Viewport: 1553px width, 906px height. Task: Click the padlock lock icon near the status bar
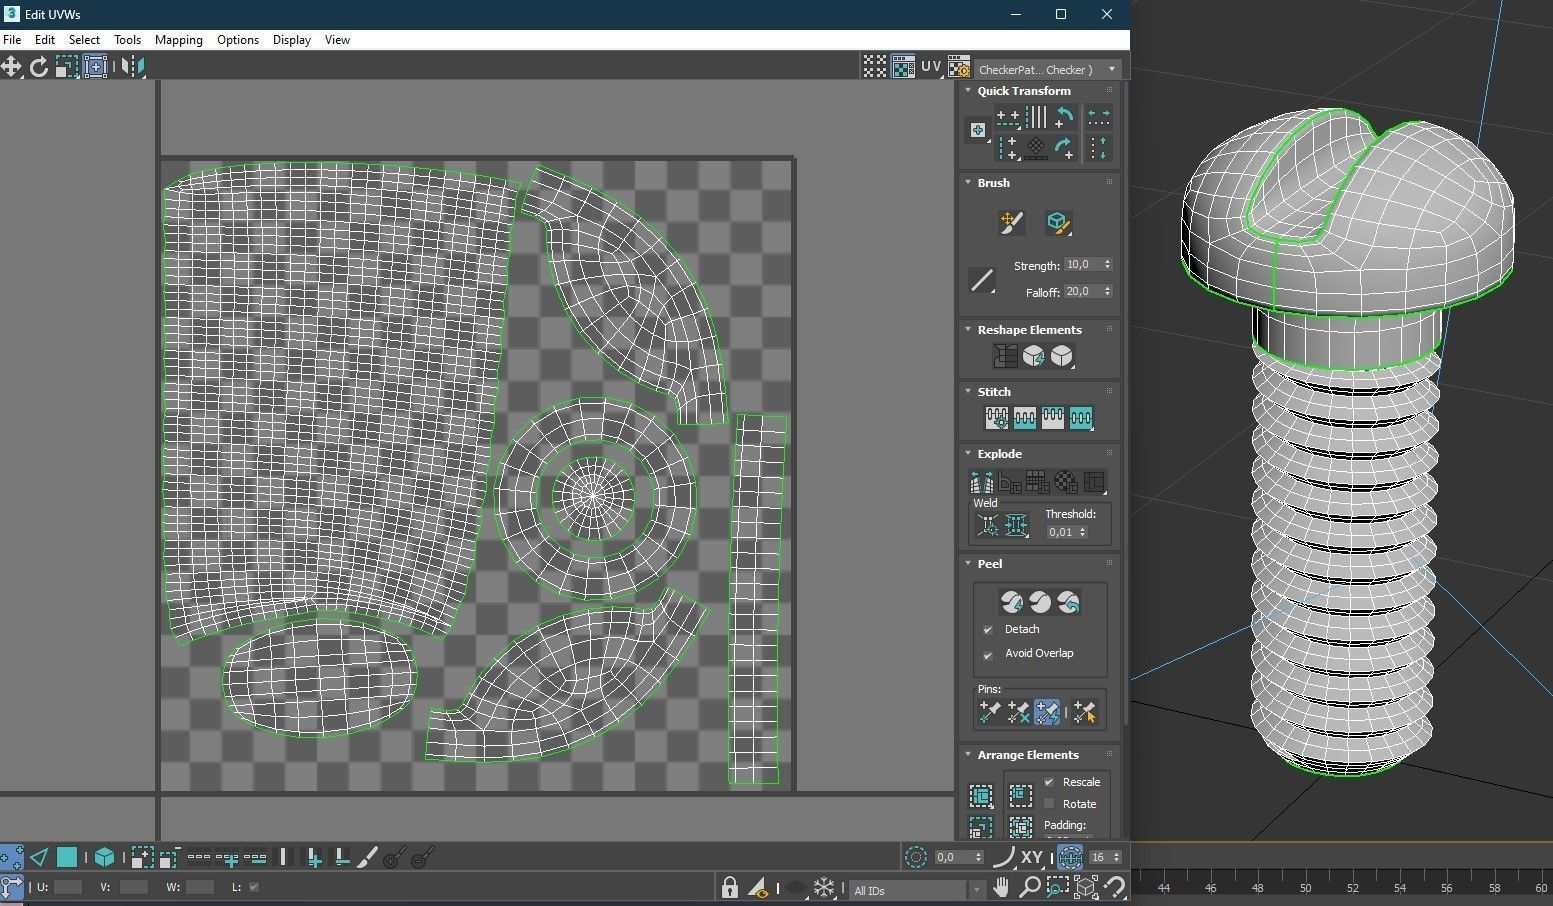729,888
